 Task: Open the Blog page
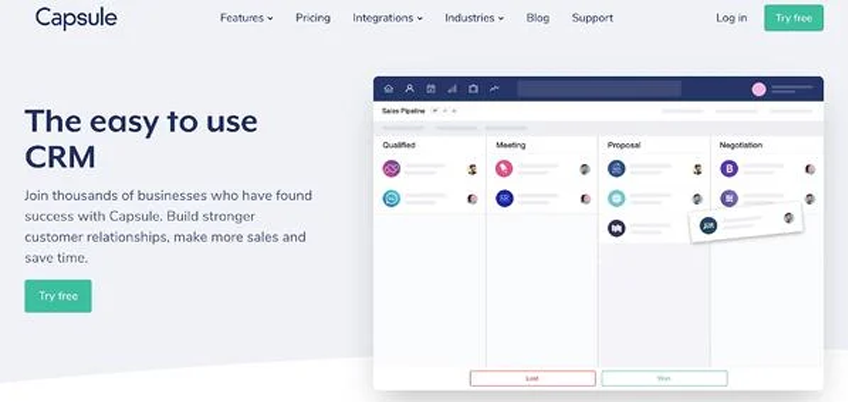point(538,18)
